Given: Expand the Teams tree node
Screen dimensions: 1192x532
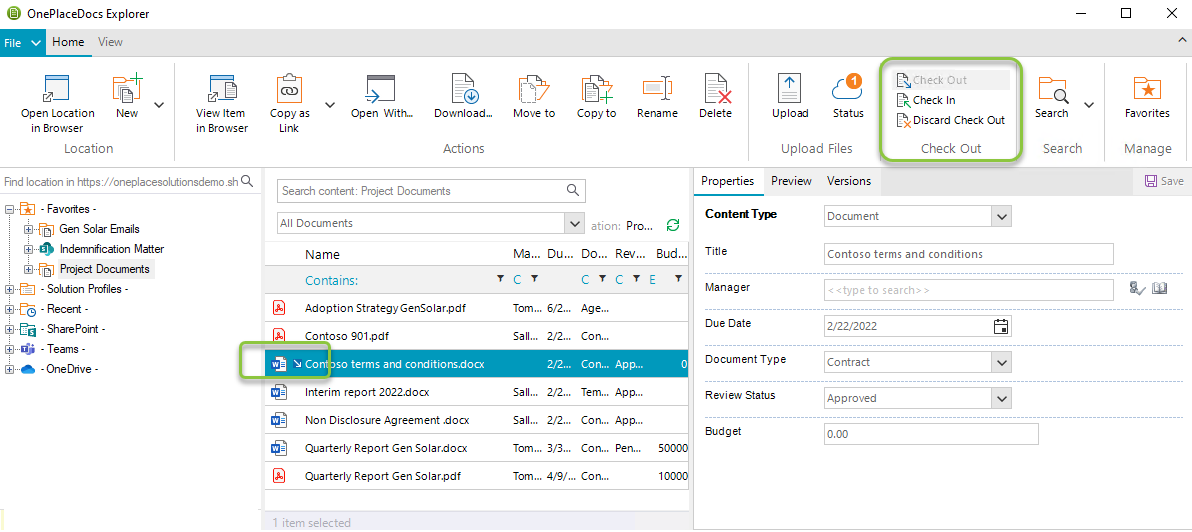Looking at the screenshot, I should [10, 349].
